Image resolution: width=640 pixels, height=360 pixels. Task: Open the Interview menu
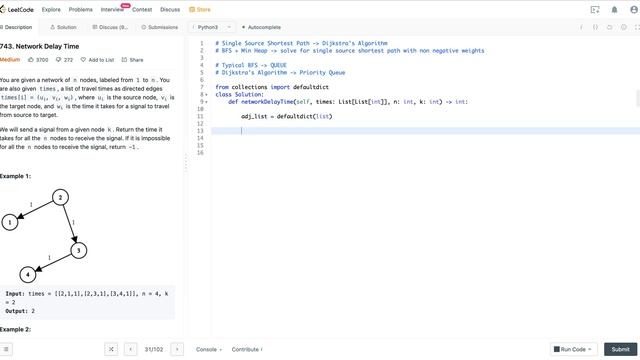point(112,9)
